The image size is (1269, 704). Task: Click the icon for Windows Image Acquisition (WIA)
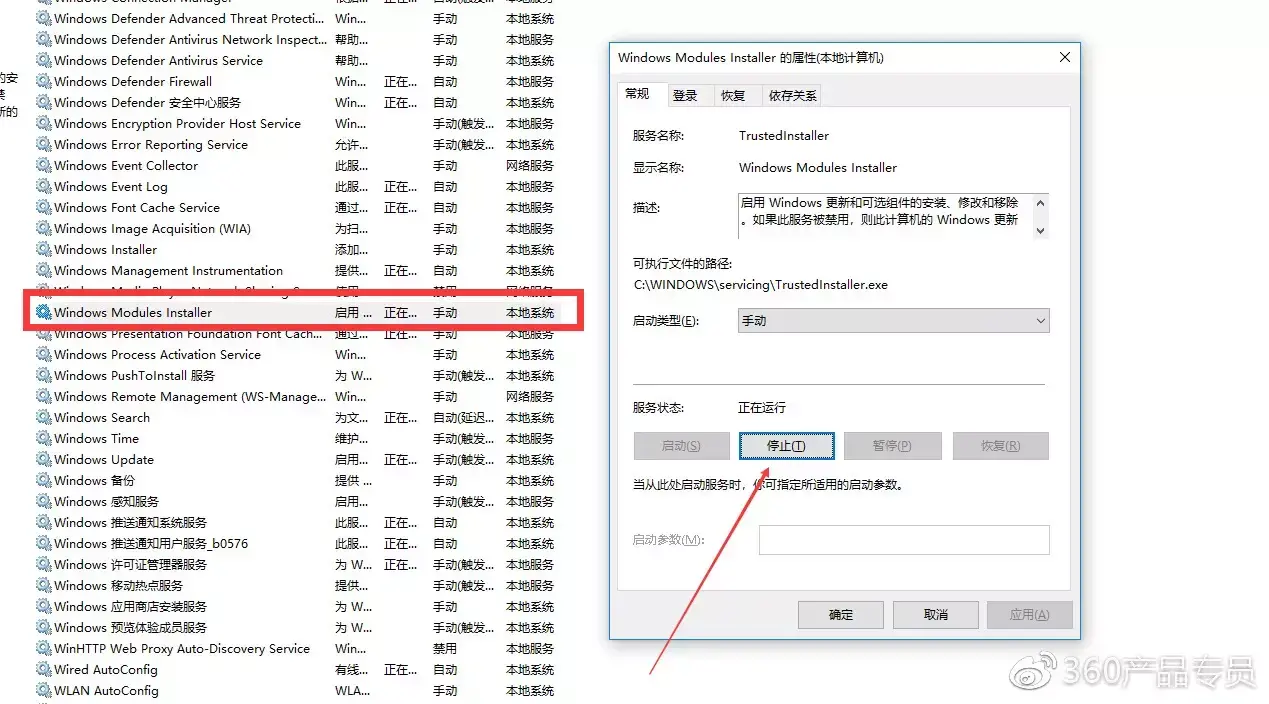coord(44,229)
